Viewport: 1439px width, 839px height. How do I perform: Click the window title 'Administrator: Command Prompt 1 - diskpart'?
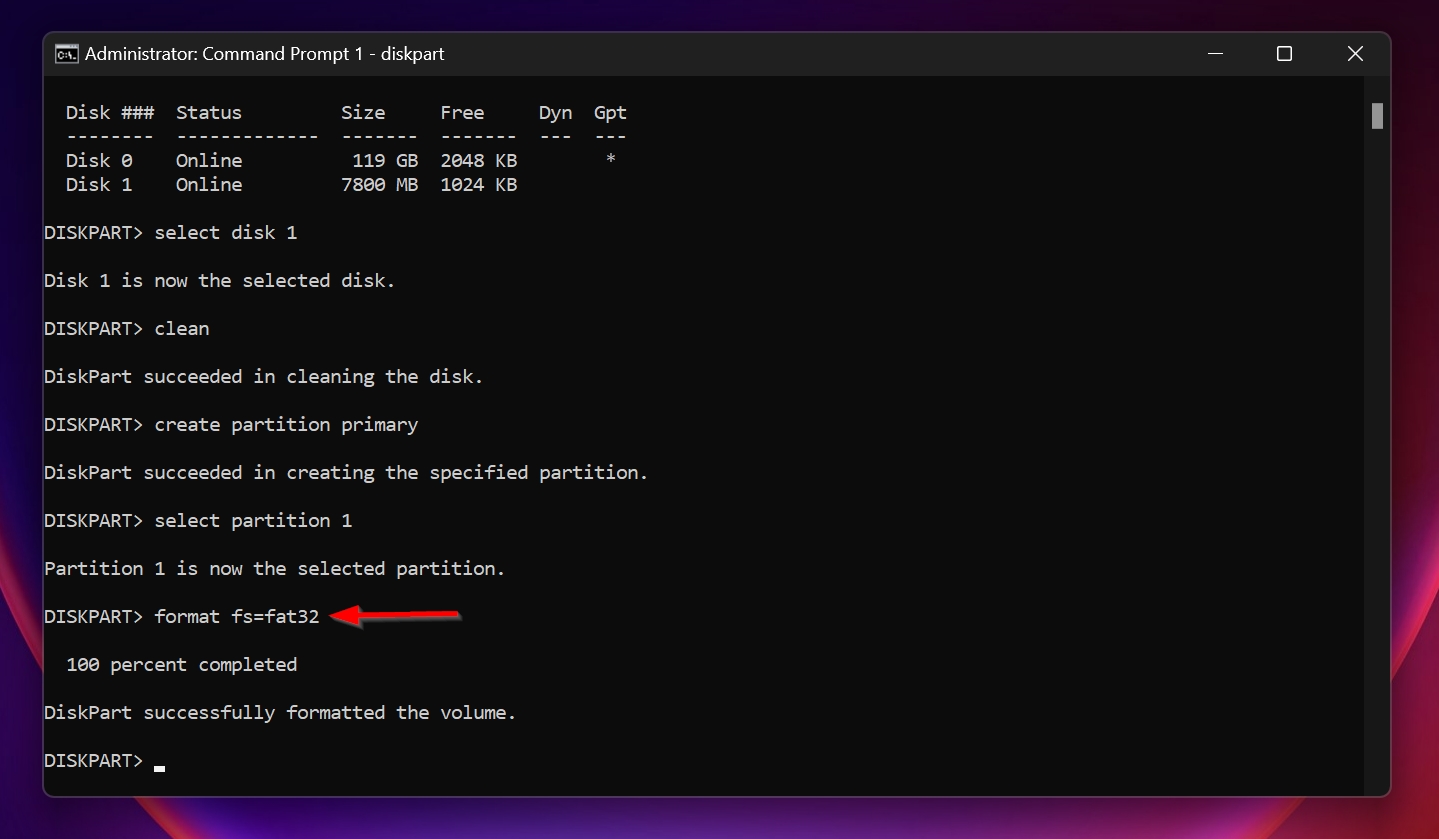[265, 54]
